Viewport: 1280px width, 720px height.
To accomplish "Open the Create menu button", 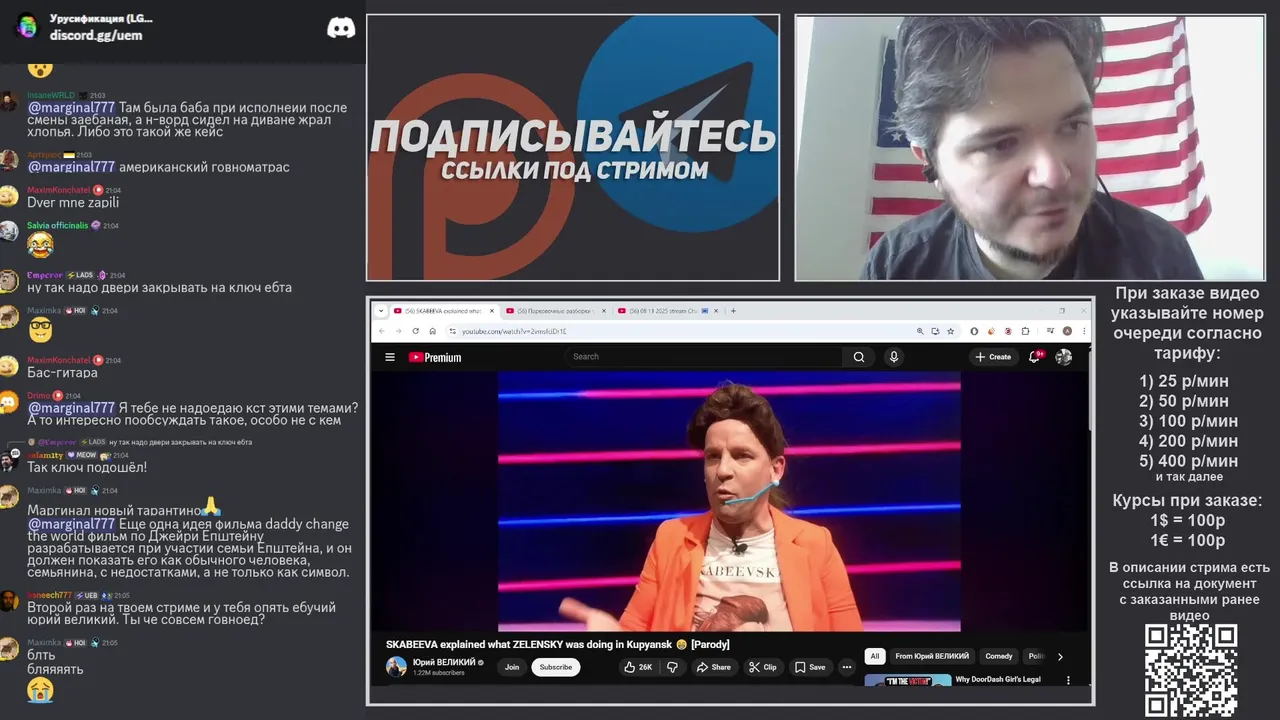I will click(993, 357).
